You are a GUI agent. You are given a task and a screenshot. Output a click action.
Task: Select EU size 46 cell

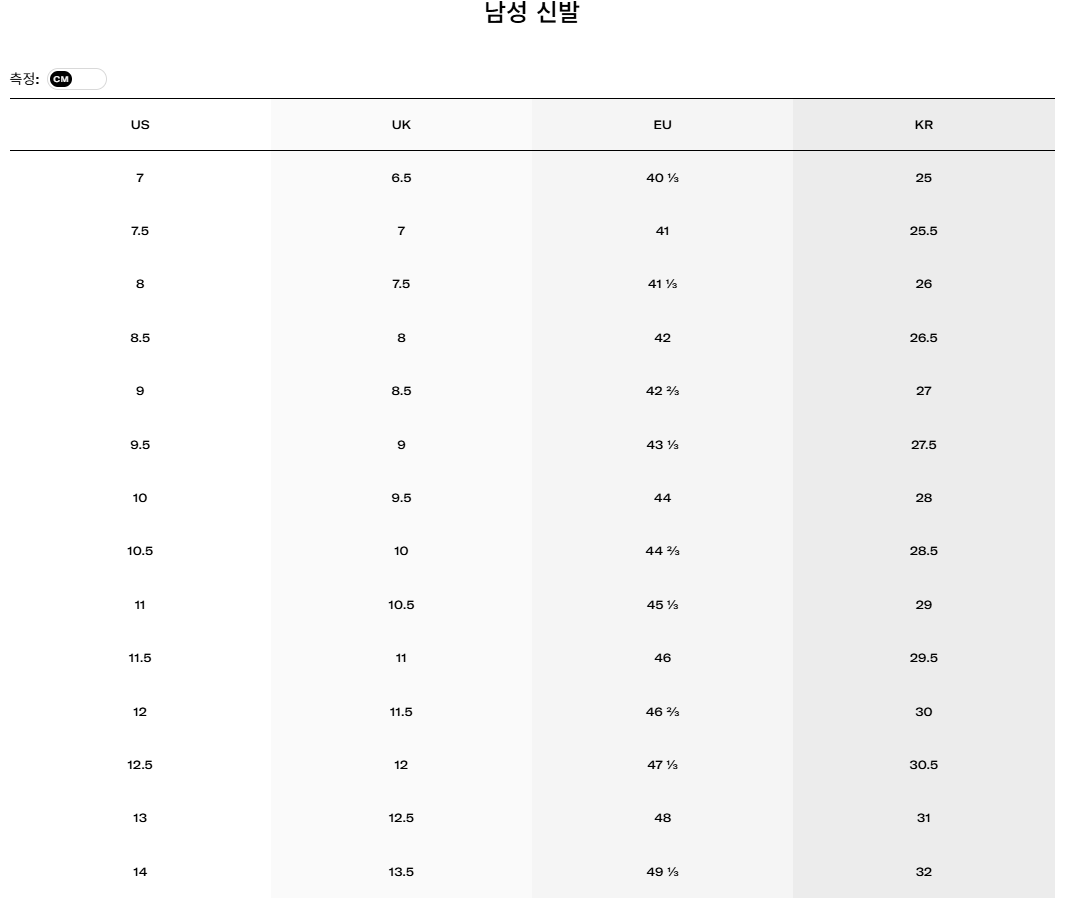663,658
